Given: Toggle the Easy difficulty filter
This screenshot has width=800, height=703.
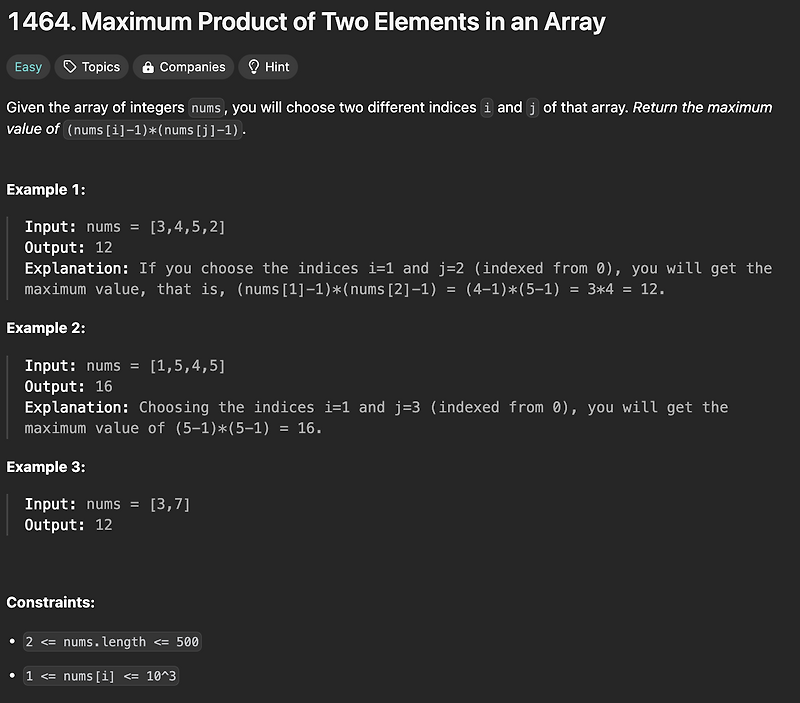Looking at the screenshot, I should pyautogui.click(x=27, y=67).
